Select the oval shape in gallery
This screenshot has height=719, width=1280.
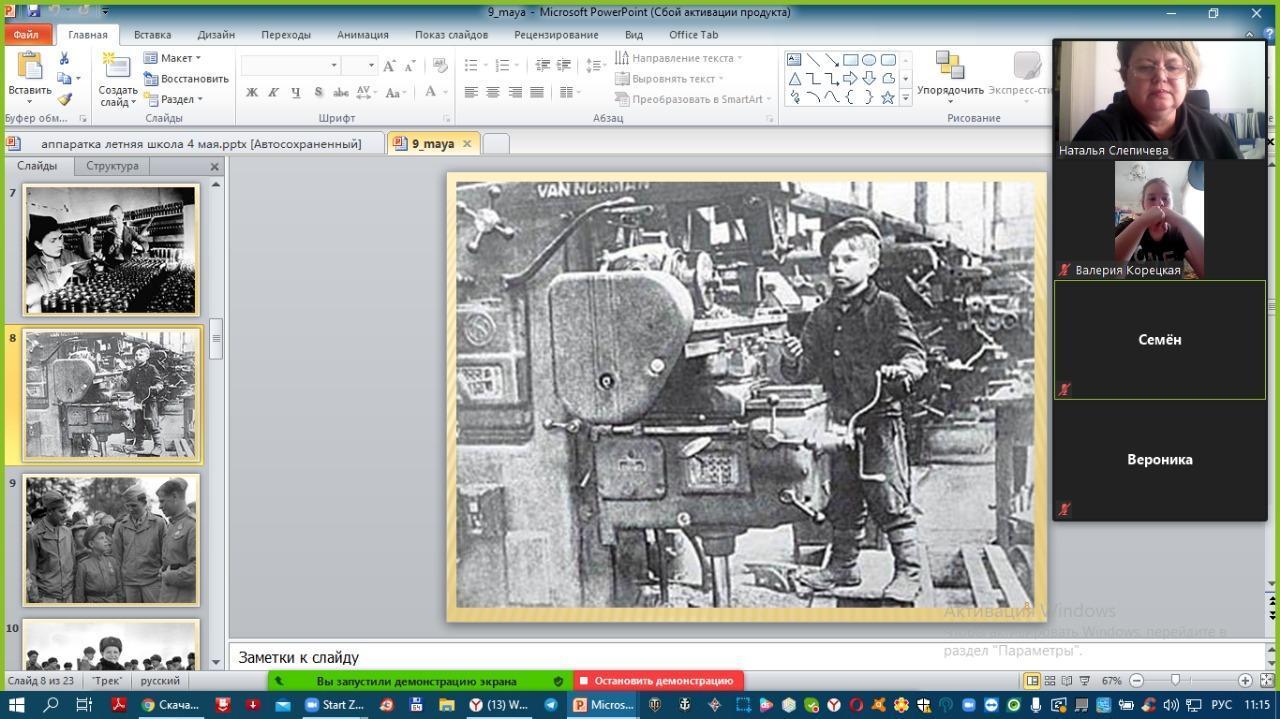(869, 60)
